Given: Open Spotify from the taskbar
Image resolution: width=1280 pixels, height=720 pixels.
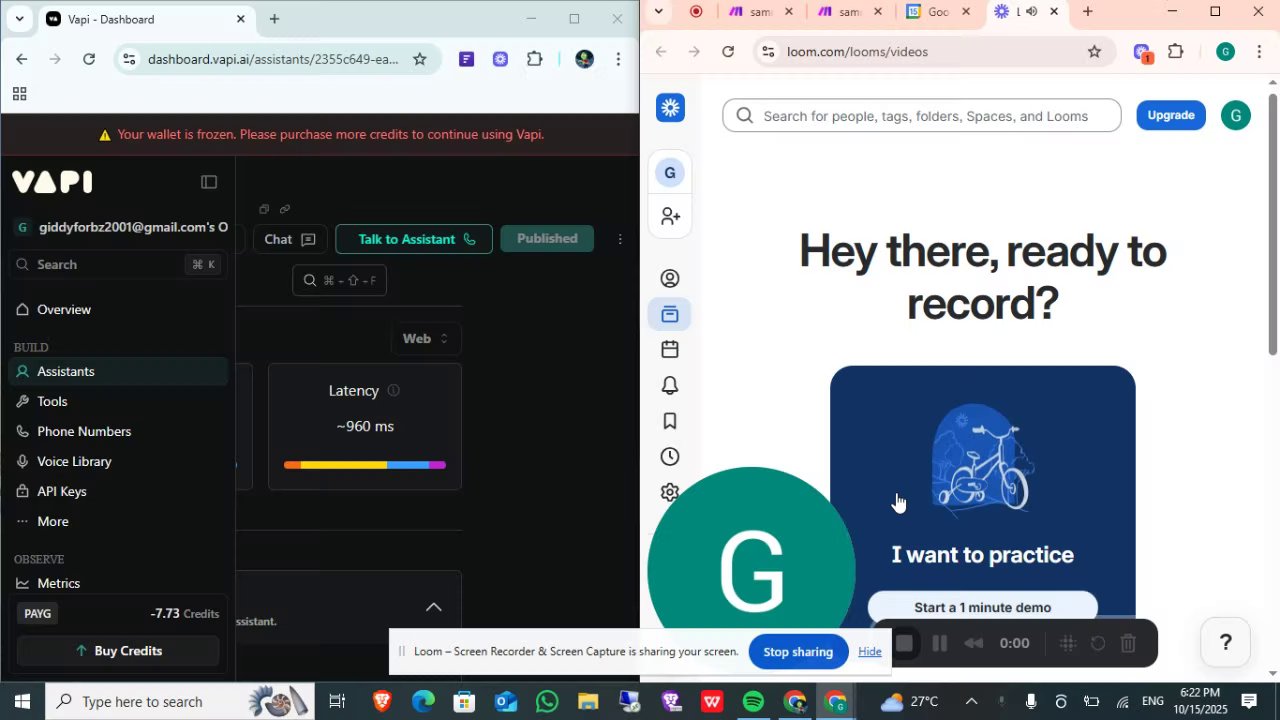Looking at the screenshot, I should click(x=753, y=702).
